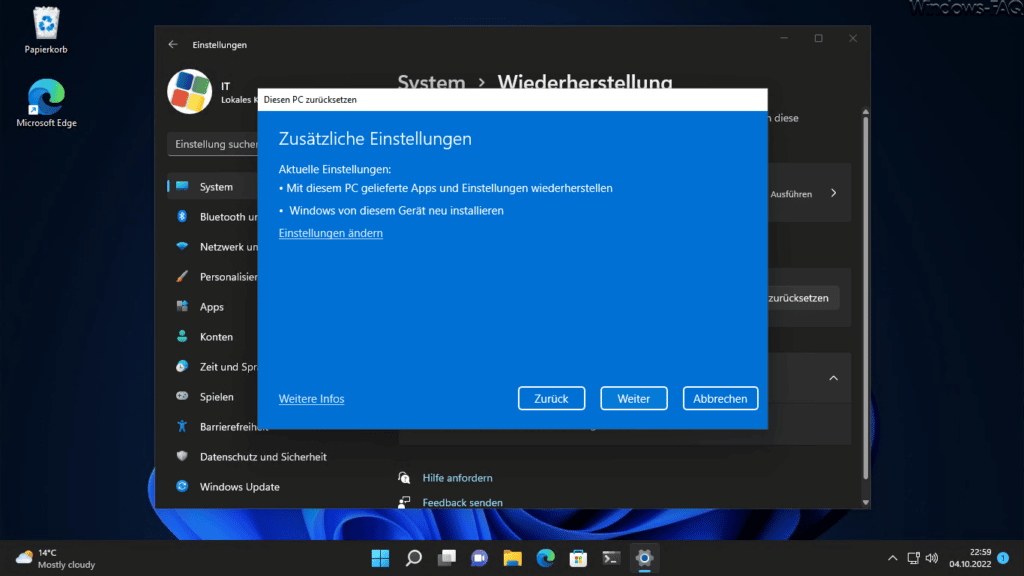Click System in the breadcrumb heading
Image resolution: width=1024 pixels, height=576 pixels.
(x=431, y=81)
